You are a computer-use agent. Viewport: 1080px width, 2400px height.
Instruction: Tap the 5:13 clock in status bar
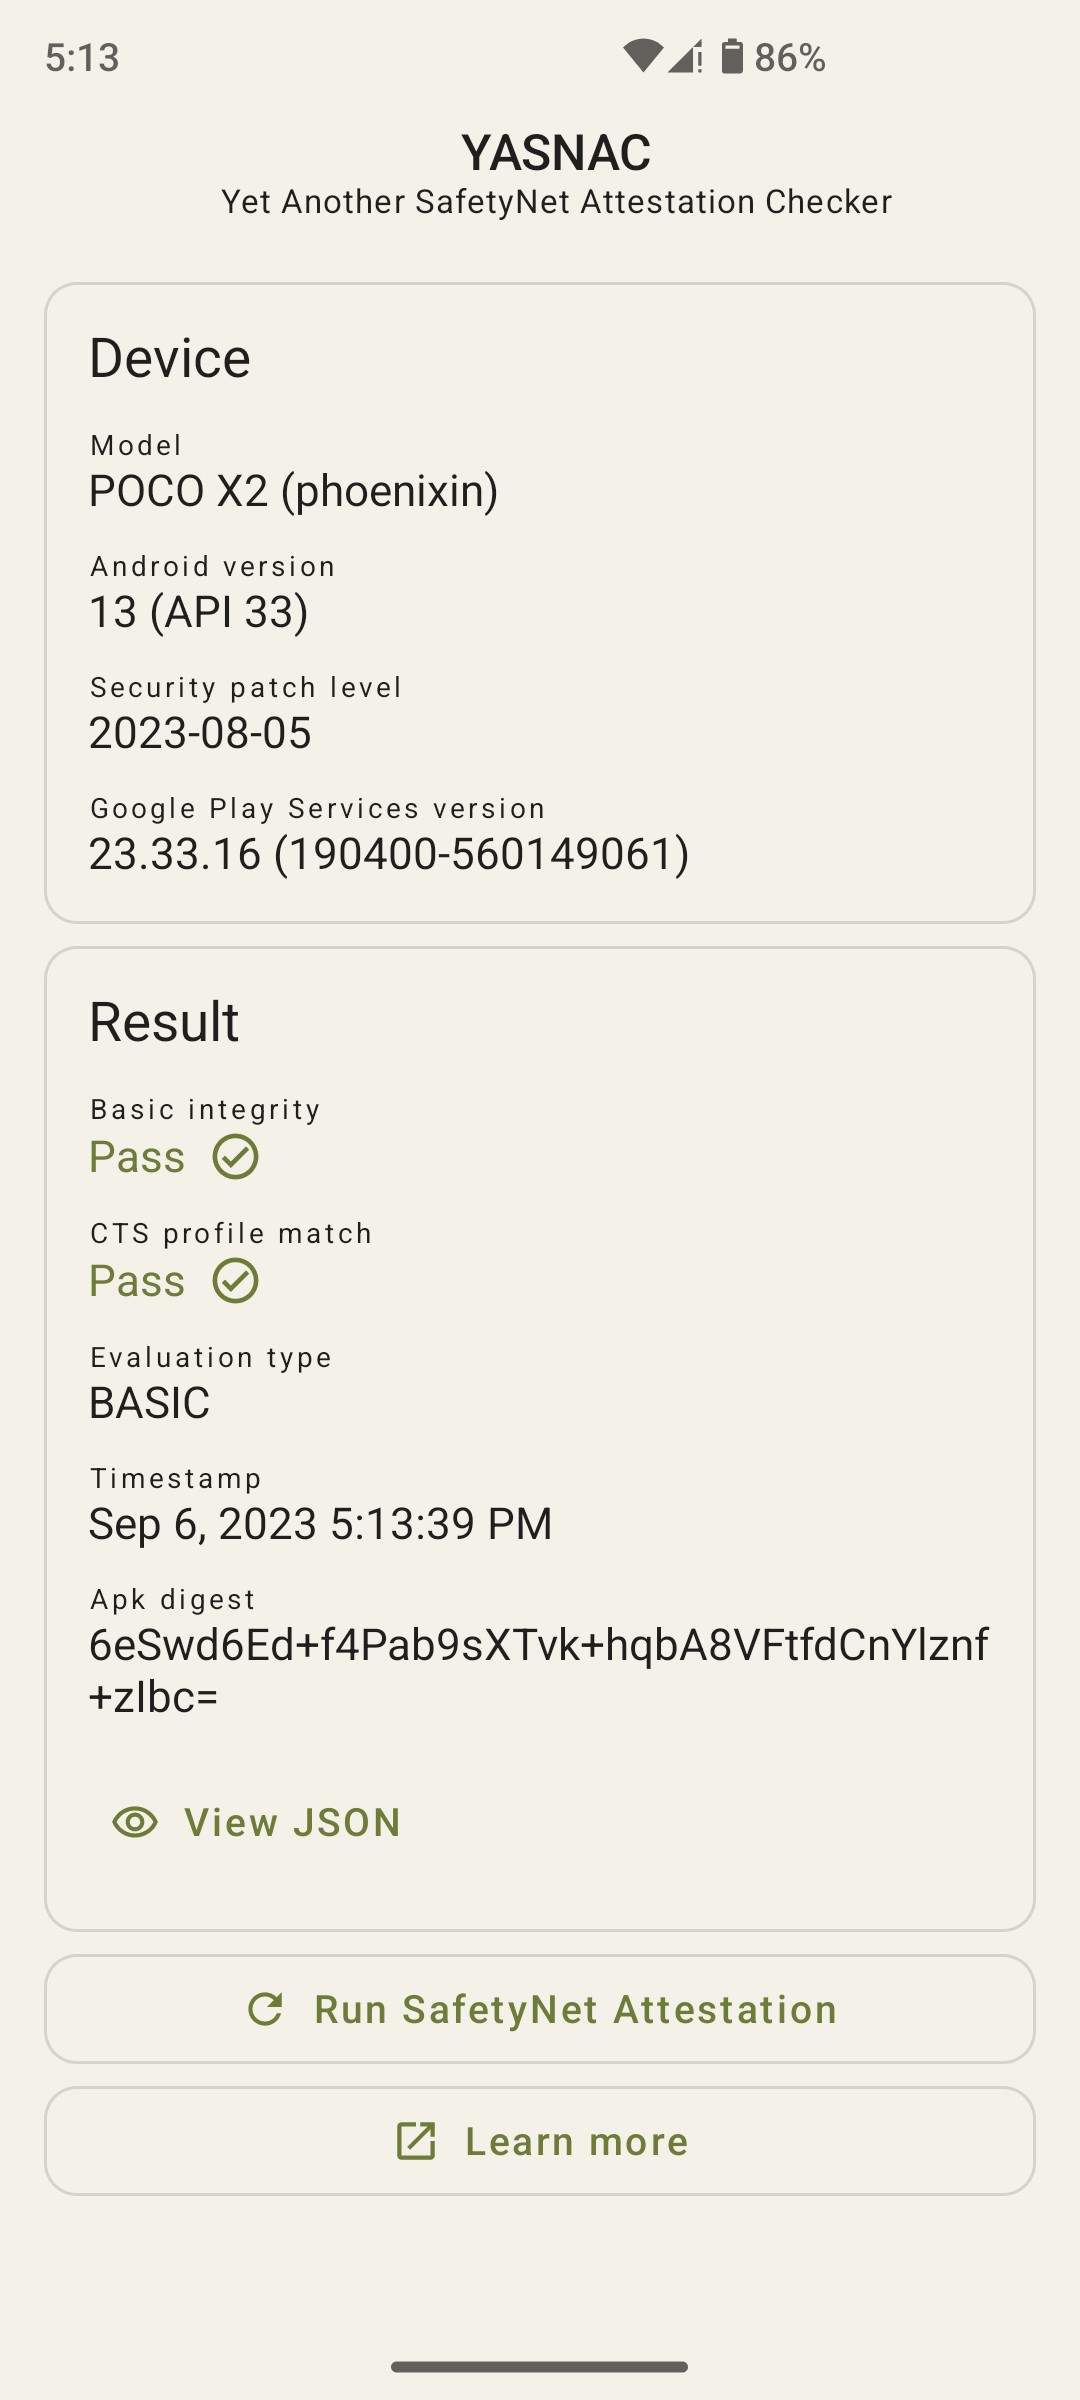pos(82,58)
